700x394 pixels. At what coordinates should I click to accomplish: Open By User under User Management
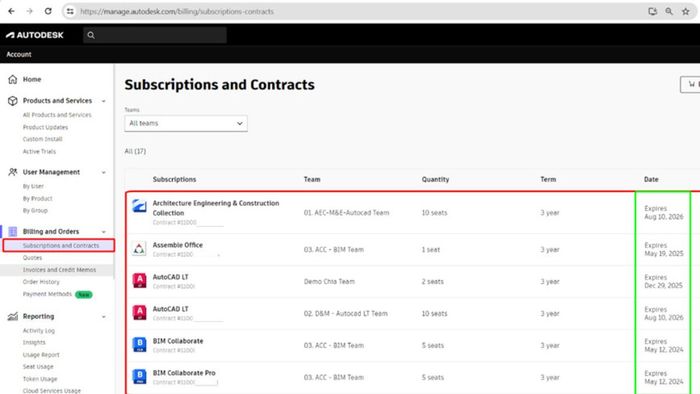coord(33,186)
